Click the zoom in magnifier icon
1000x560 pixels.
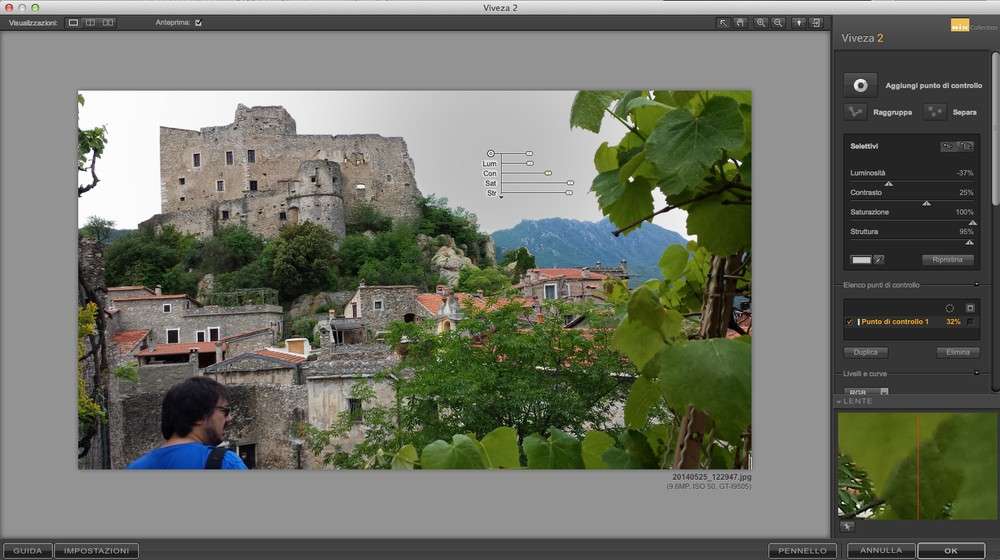(x=761, y=22)
